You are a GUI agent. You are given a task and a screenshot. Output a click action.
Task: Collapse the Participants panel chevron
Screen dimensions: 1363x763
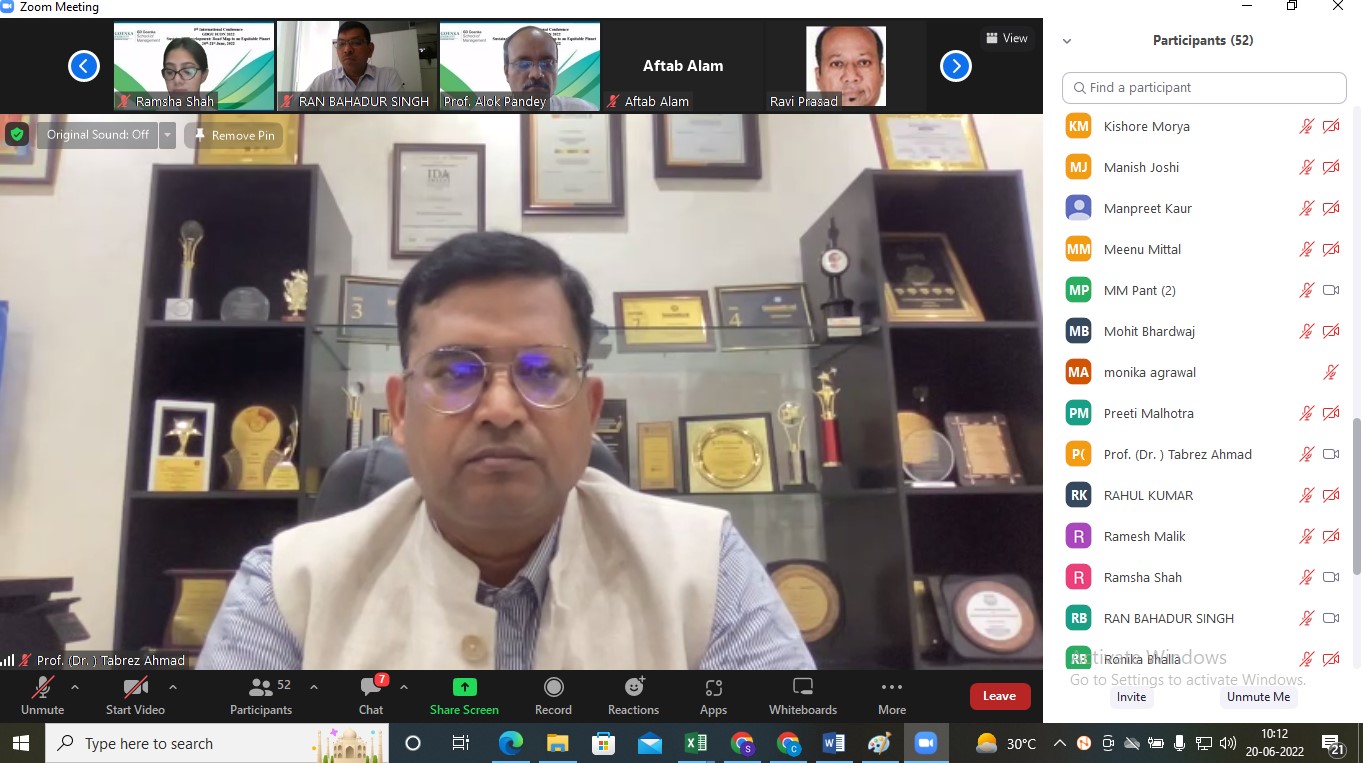tap(1067, 41)
